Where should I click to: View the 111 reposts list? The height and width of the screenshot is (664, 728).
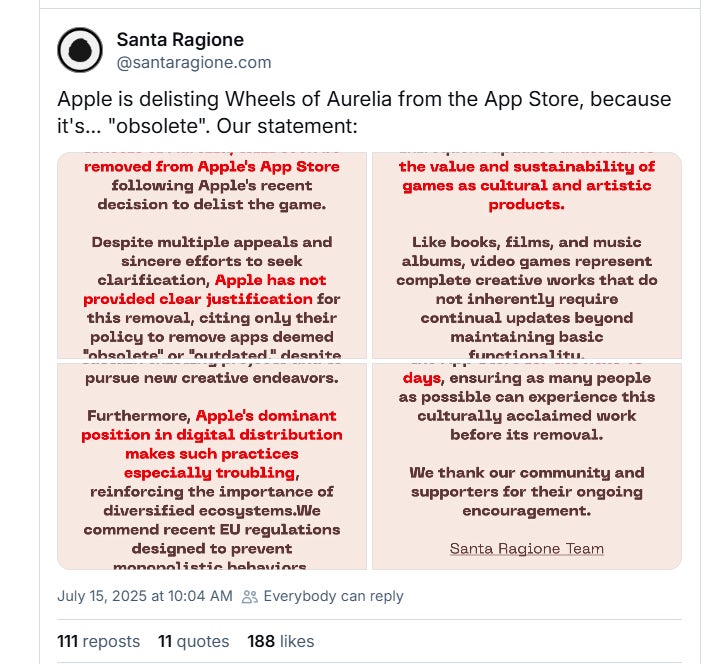pyautogui.click(x=98, y=641)
